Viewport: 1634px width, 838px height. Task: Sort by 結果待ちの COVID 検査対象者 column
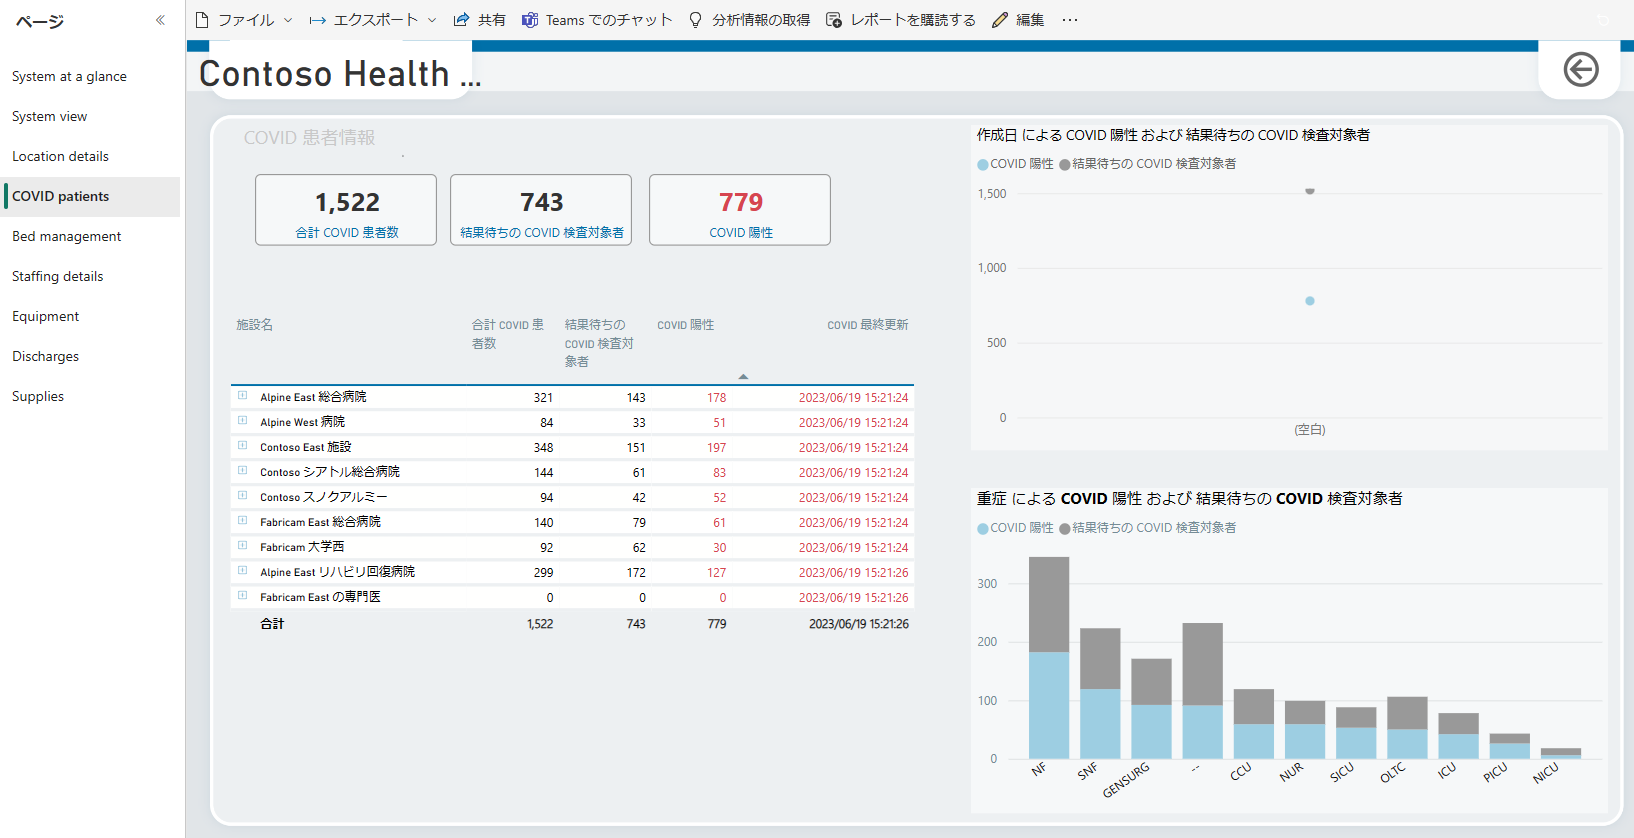pyautogui.click(x=599, y=343)
